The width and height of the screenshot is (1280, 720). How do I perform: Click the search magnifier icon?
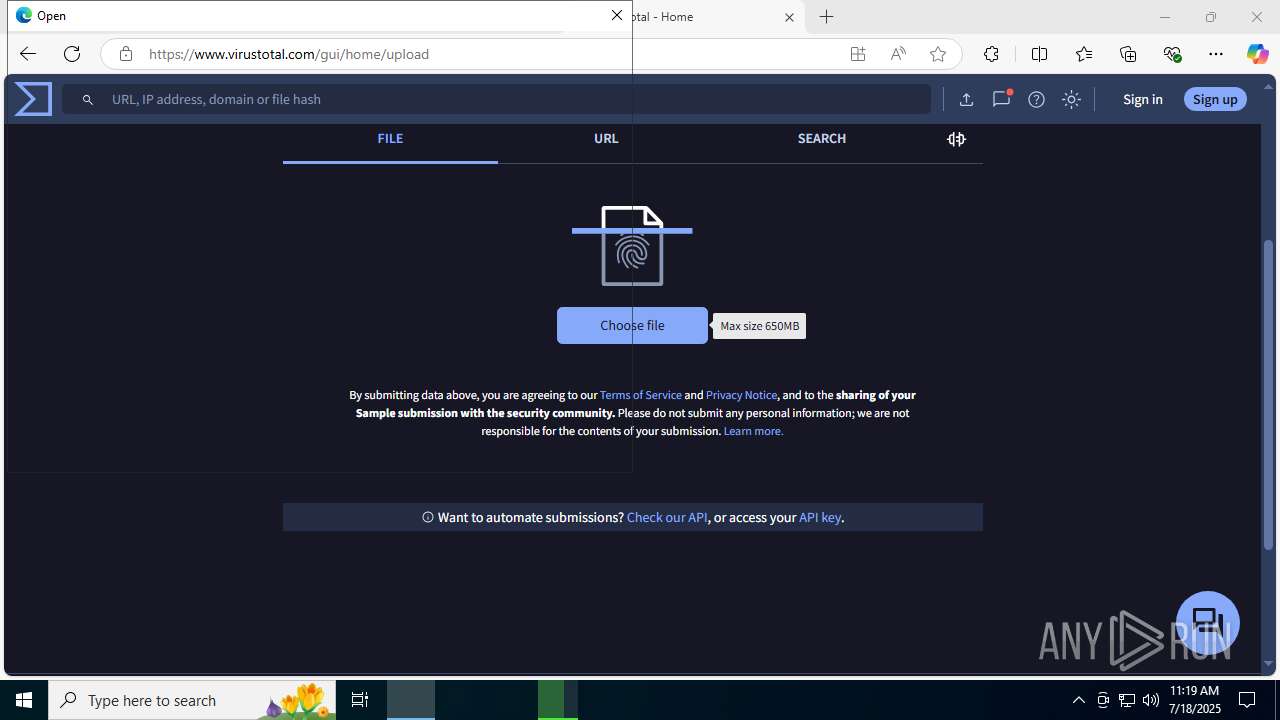(88, 100)
